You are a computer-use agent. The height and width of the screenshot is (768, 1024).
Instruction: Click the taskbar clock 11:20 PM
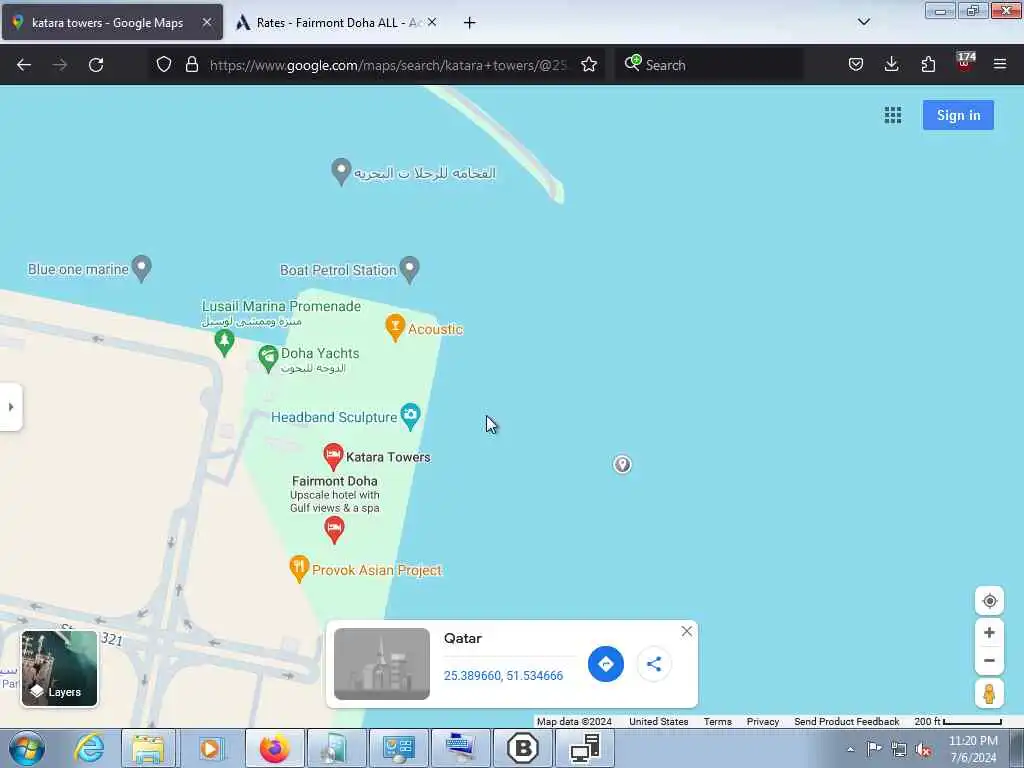(973, 749)
